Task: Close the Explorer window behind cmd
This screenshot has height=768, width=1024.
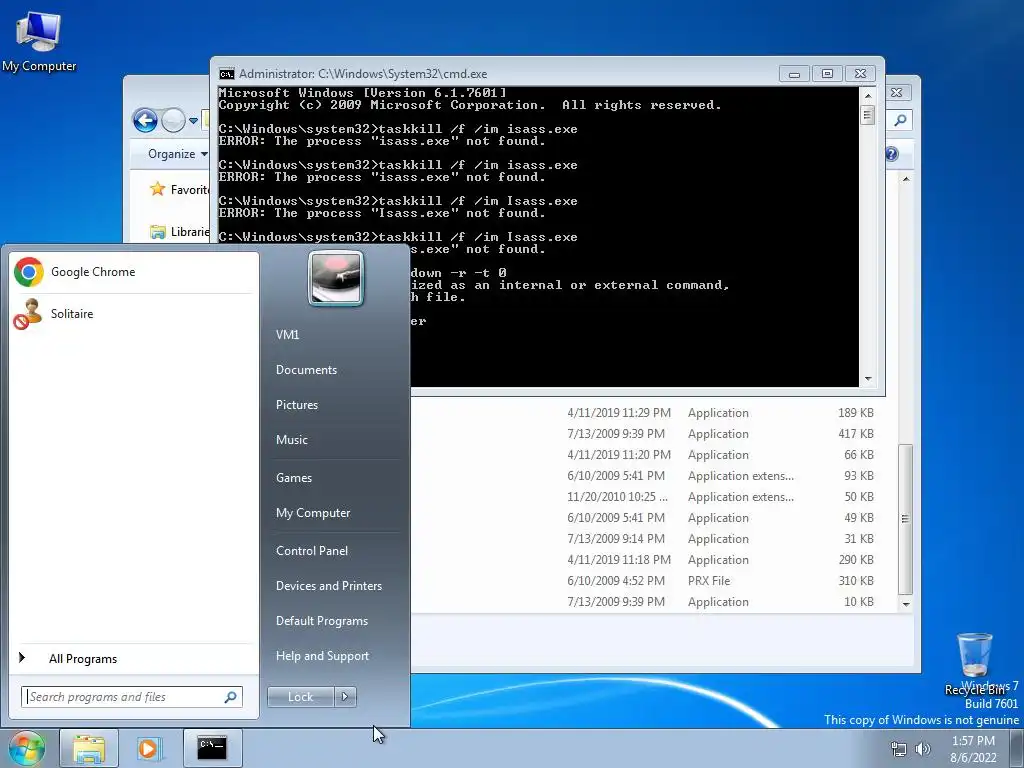Action: coord(898,93)
